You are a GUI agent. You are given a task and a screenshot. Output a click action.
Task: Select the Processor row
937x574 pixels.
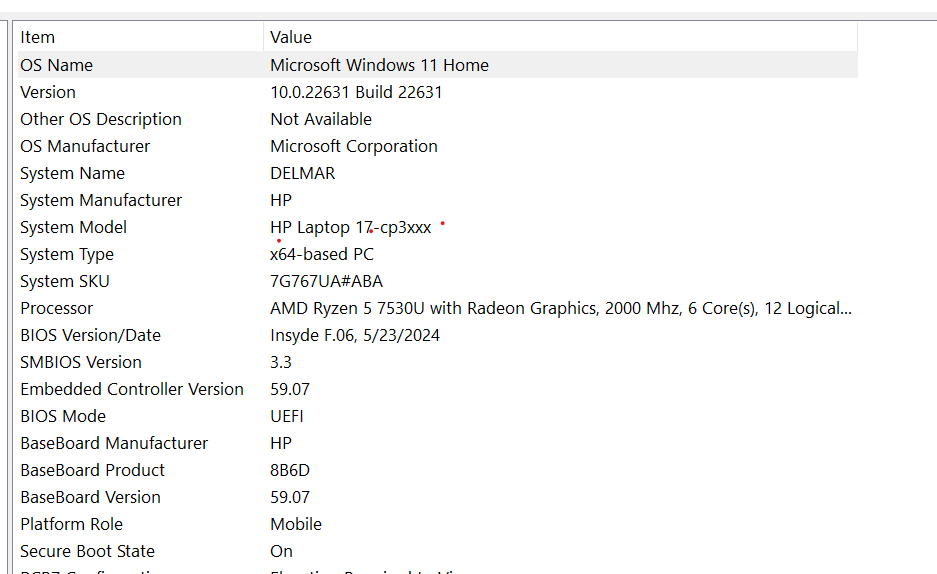437,308
